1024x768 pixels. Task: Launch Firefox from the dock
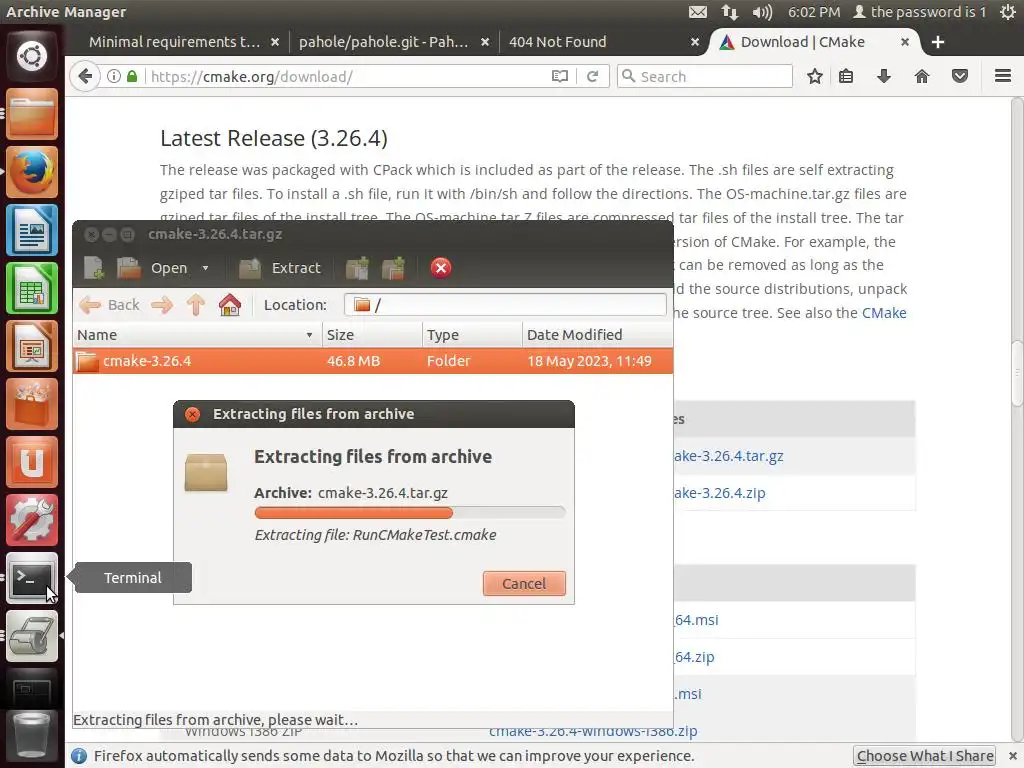[x=31, y=172]
